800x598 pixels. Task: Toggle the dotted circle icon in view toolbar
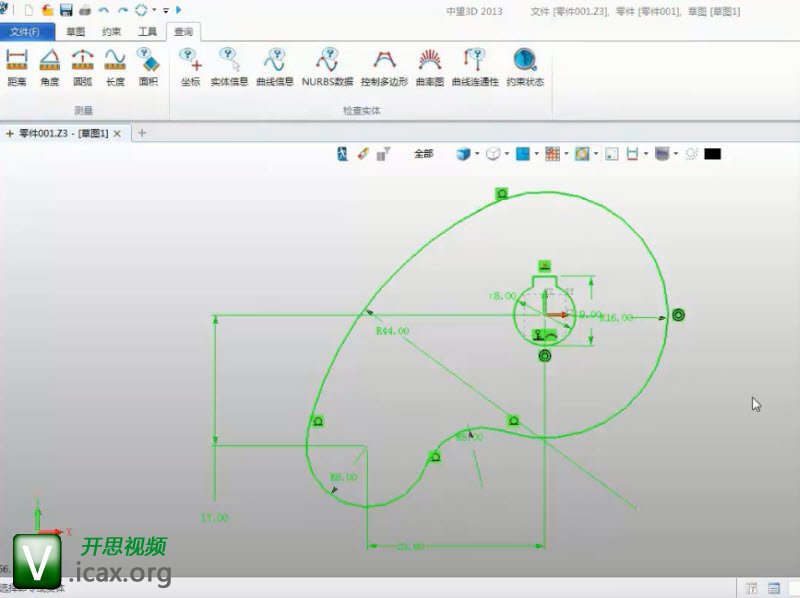tap(691, 154)
